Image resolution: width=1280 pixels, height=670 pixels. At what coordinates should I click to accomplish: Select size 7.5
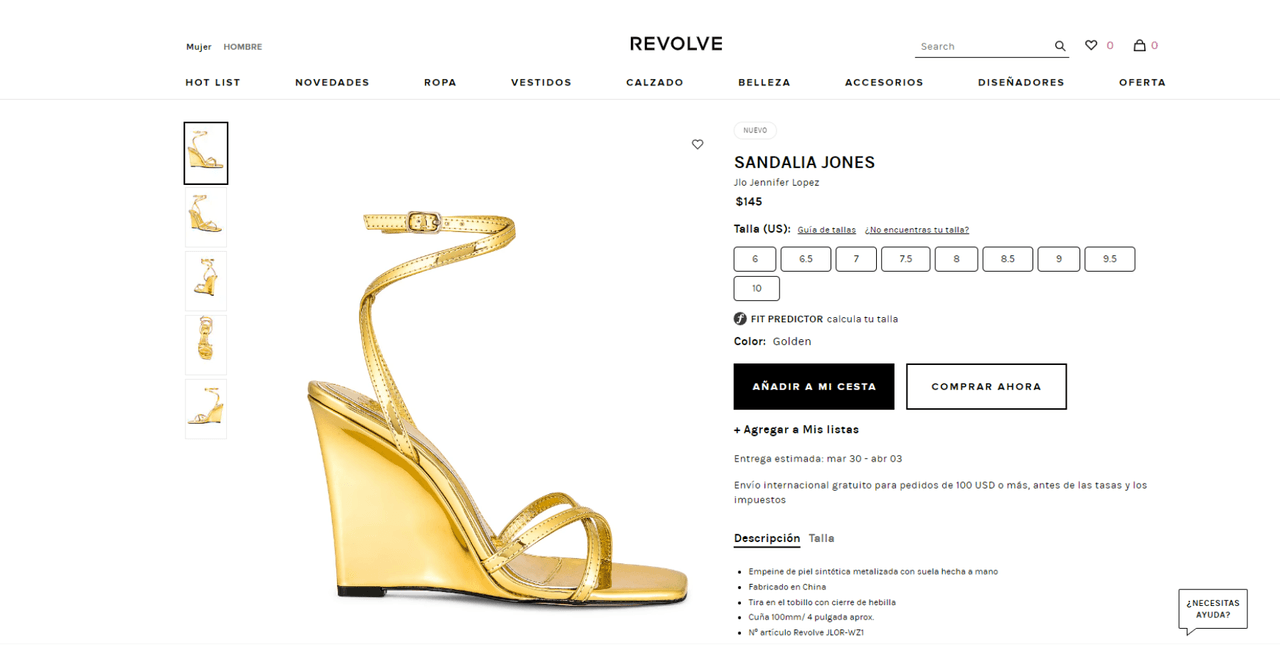click(x=905, y=258)
